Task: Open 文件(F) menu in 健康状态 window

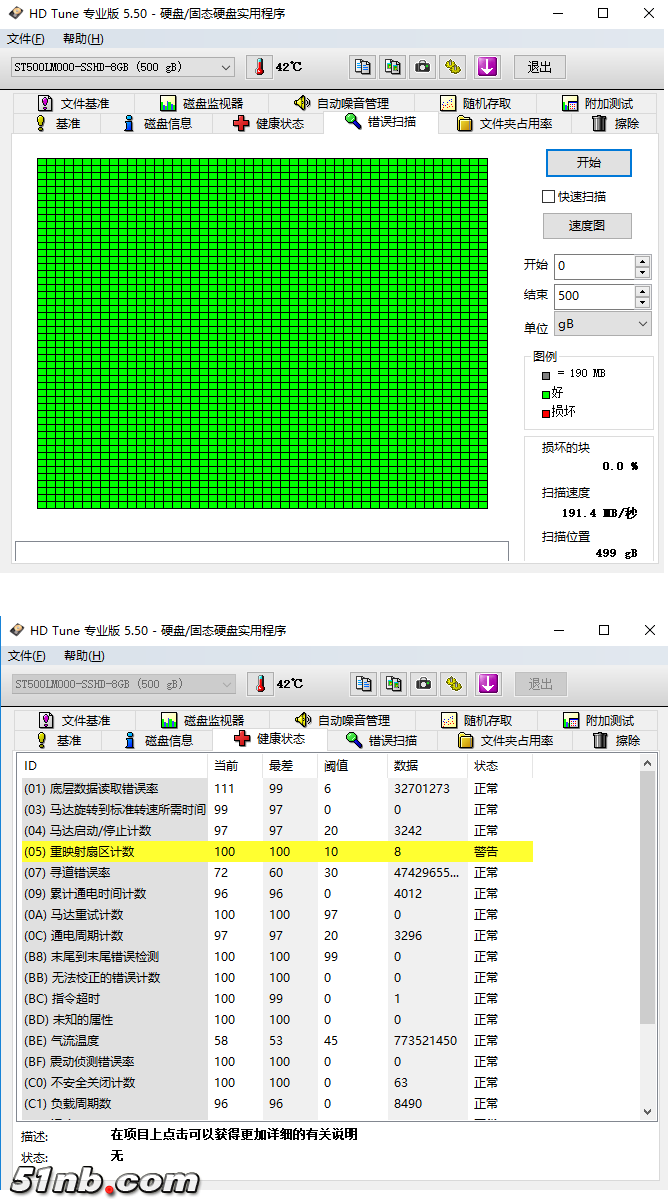Action: click(26, 656)
